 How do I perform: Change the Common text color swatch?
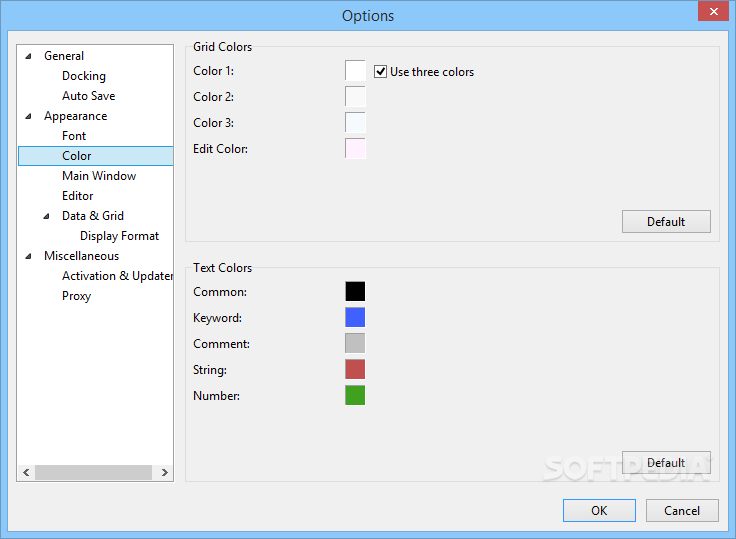tap(355, 291)
